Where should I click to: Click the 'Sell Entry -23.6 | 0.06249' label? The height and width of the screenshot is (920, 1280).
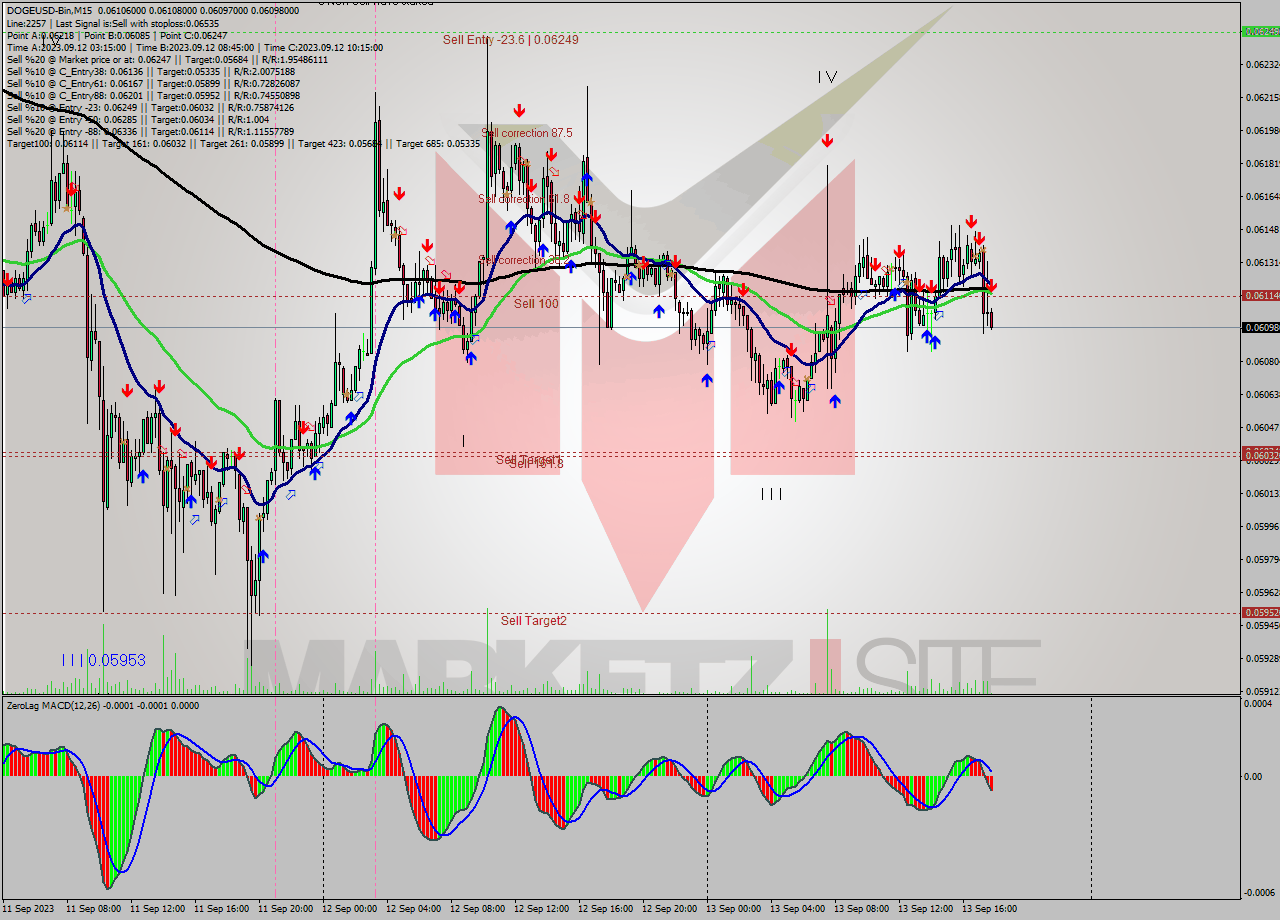[x=510, y=40]
